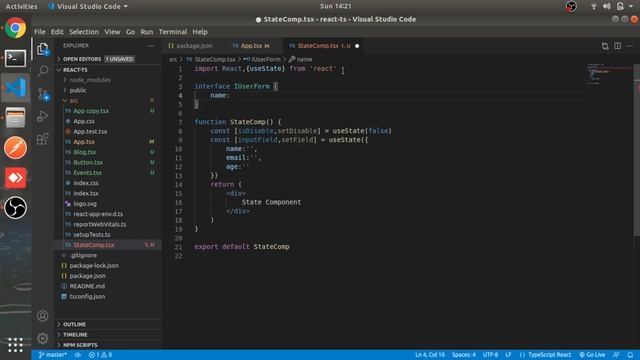Expand the node_modules folder
The image size is (640, 360).
[x=108, y=80]
